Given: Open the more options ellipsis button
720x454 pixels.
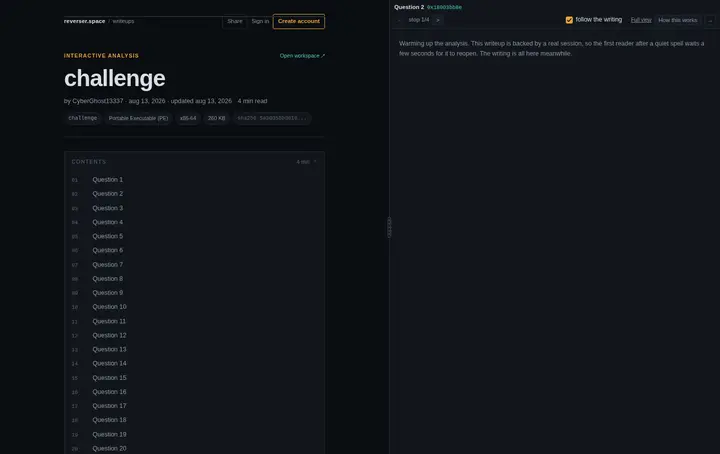Looking at the screenshot, I should tap(710, 20).
